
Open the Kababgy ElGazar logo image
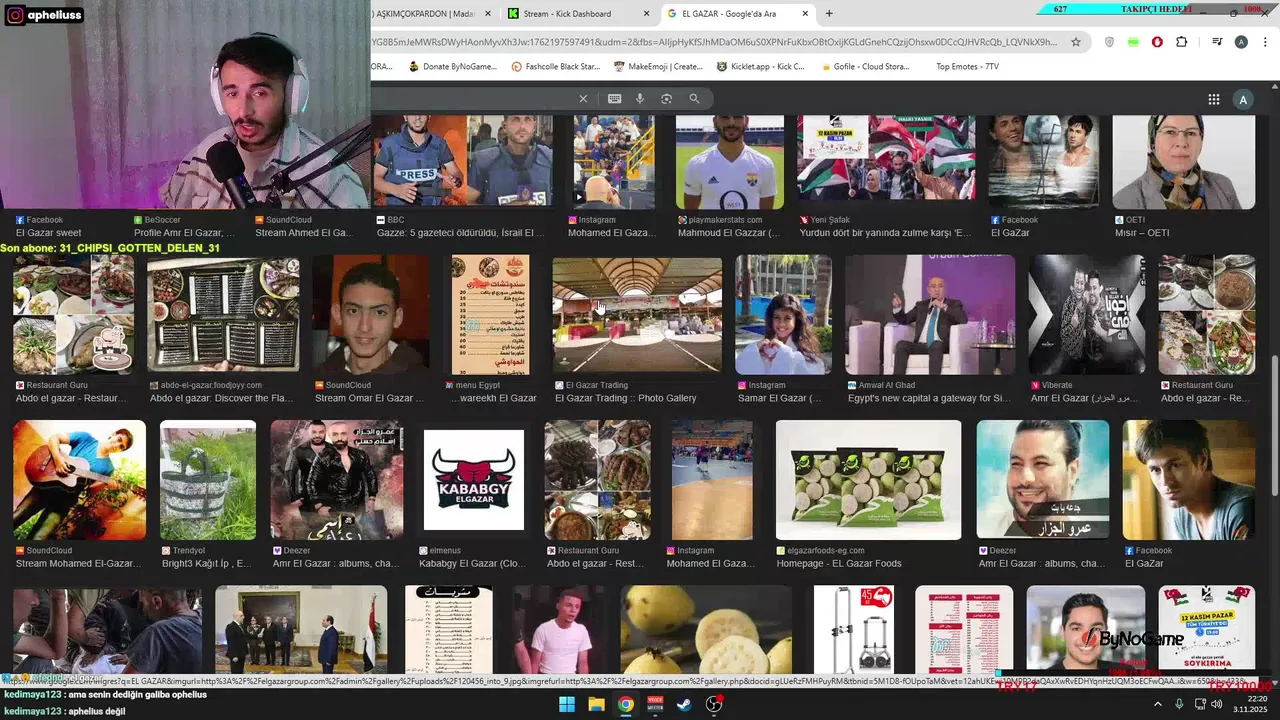(x=473, y=480)
